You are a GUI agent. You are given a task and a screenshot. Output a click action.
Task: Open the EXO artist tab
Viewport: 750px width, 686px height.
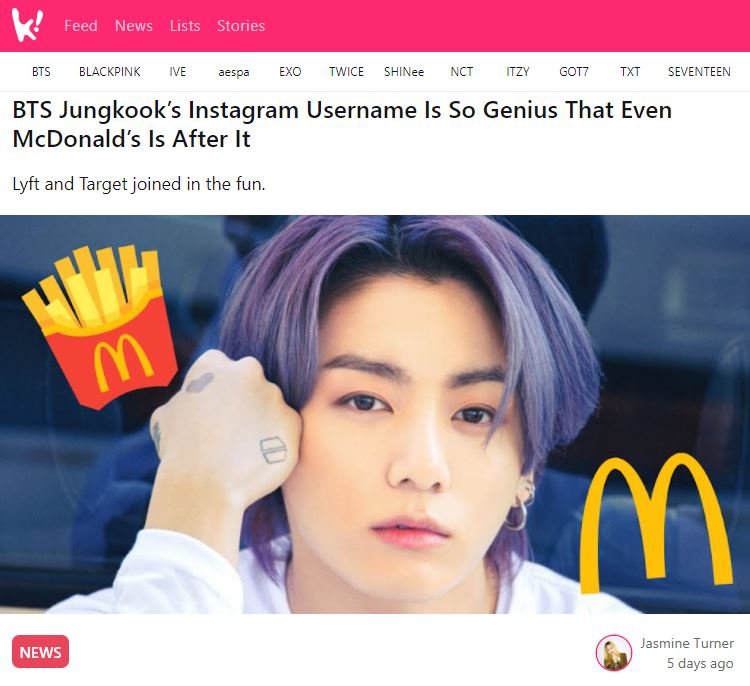[x=290, y=72]
